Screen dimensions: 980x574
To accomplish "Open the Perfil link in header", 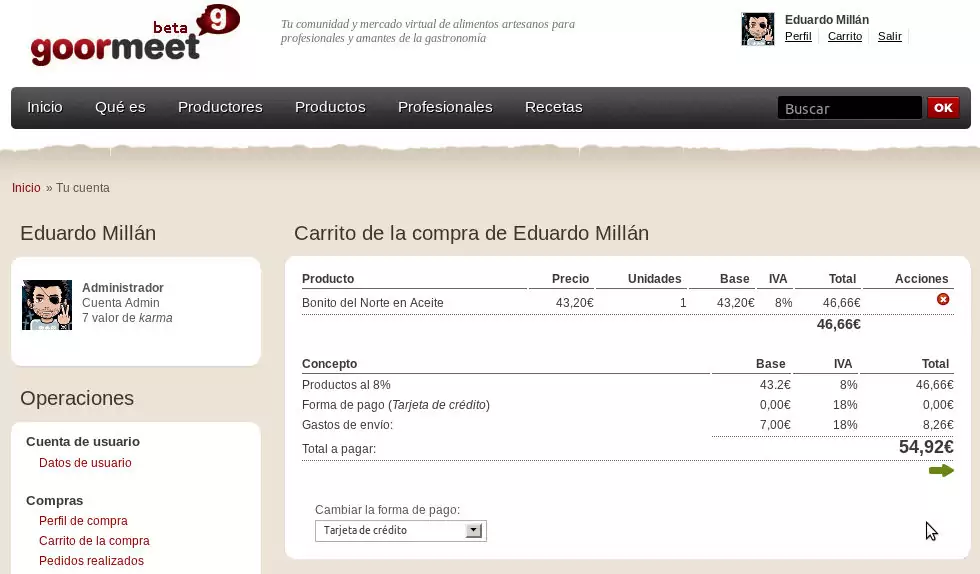I will point(798,36).
